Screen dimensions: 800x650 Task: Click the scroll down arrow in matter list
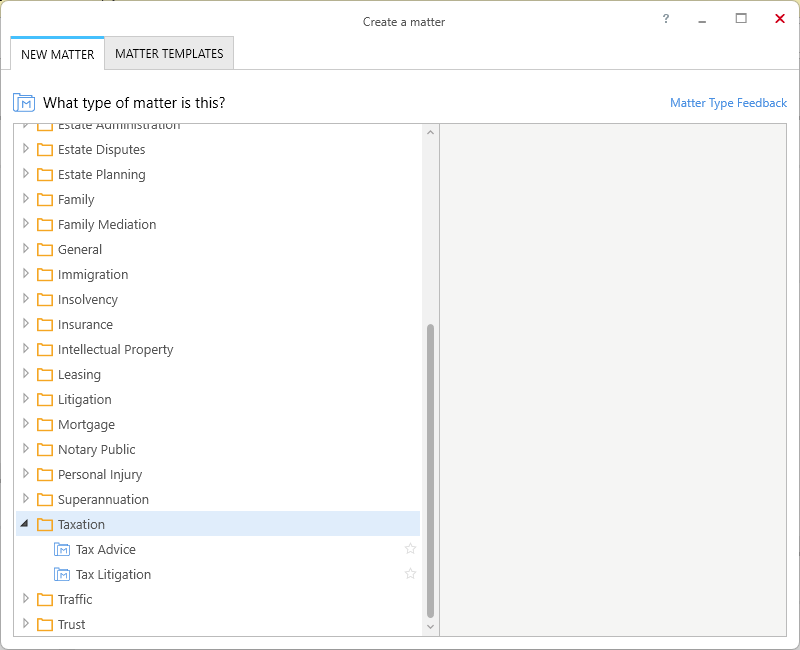[x=431, y=627]
